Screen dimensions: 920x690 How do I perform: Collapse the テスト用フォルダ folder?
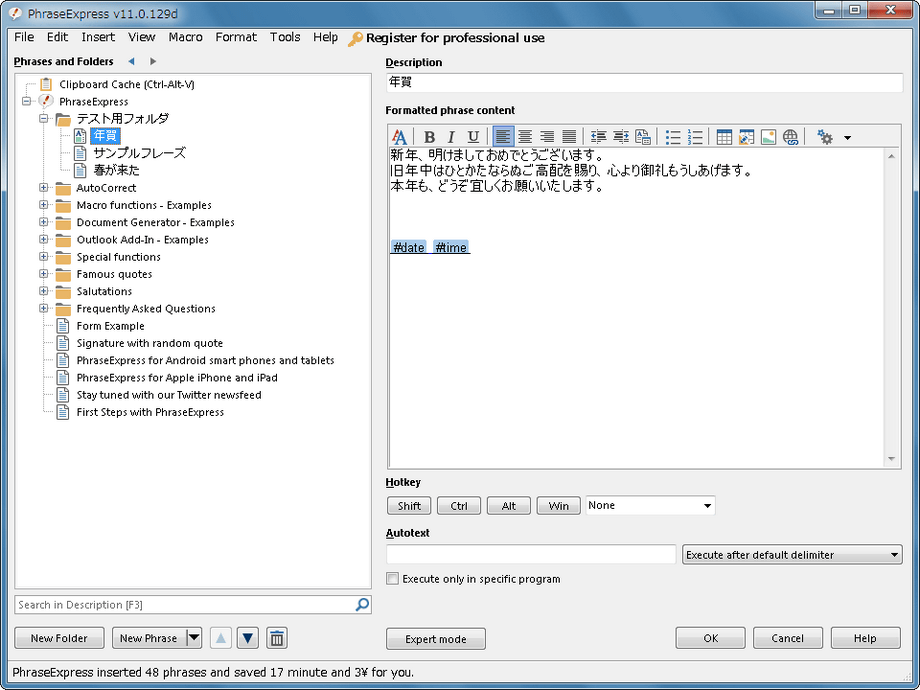[x=44, y=119]
